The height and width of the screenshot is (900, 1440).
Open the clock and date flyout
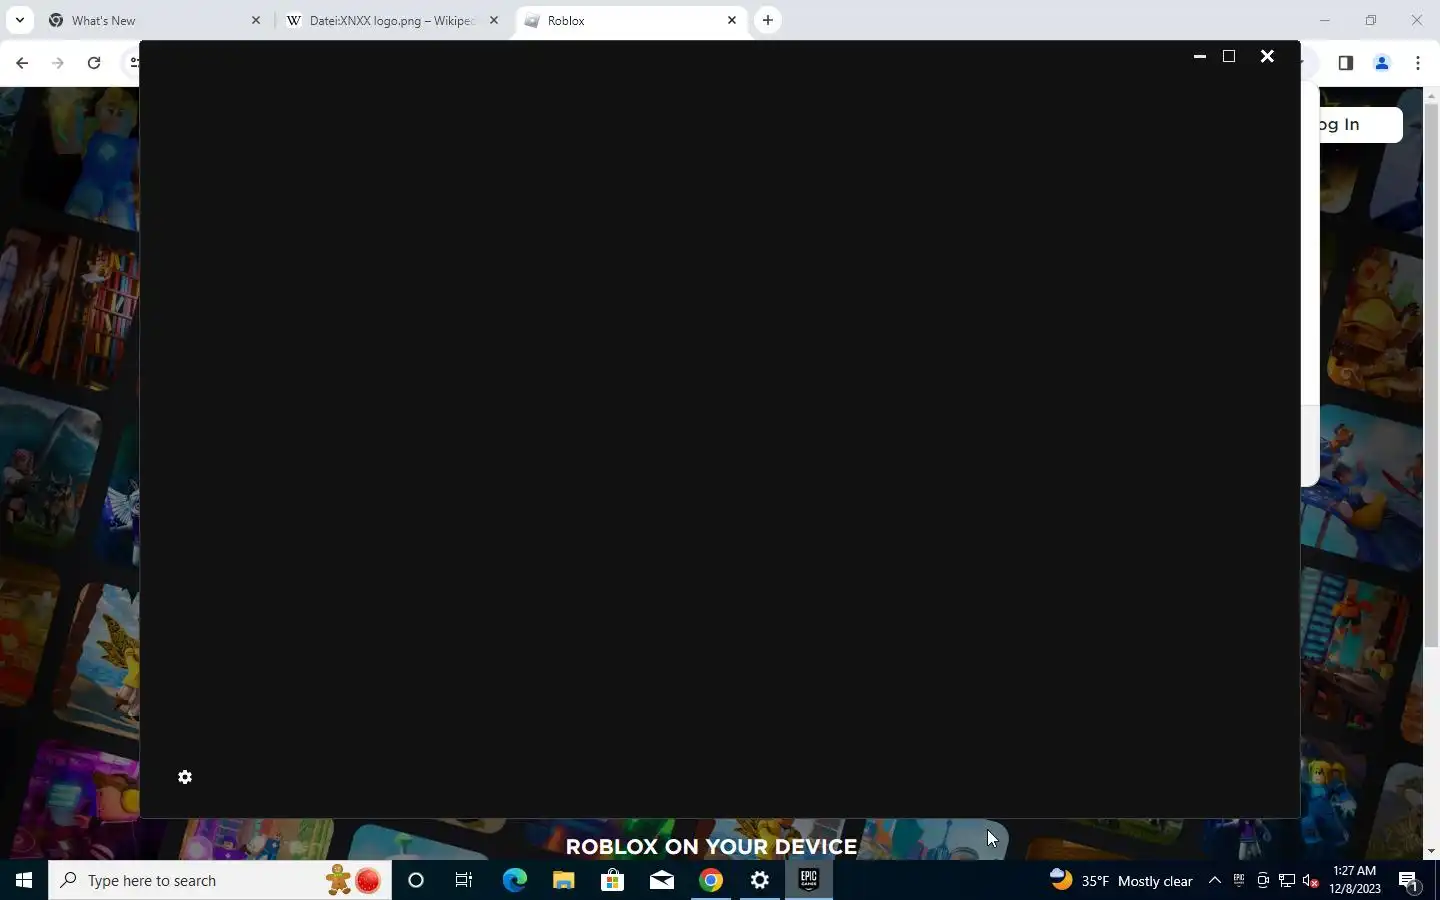pos(1355,880)
